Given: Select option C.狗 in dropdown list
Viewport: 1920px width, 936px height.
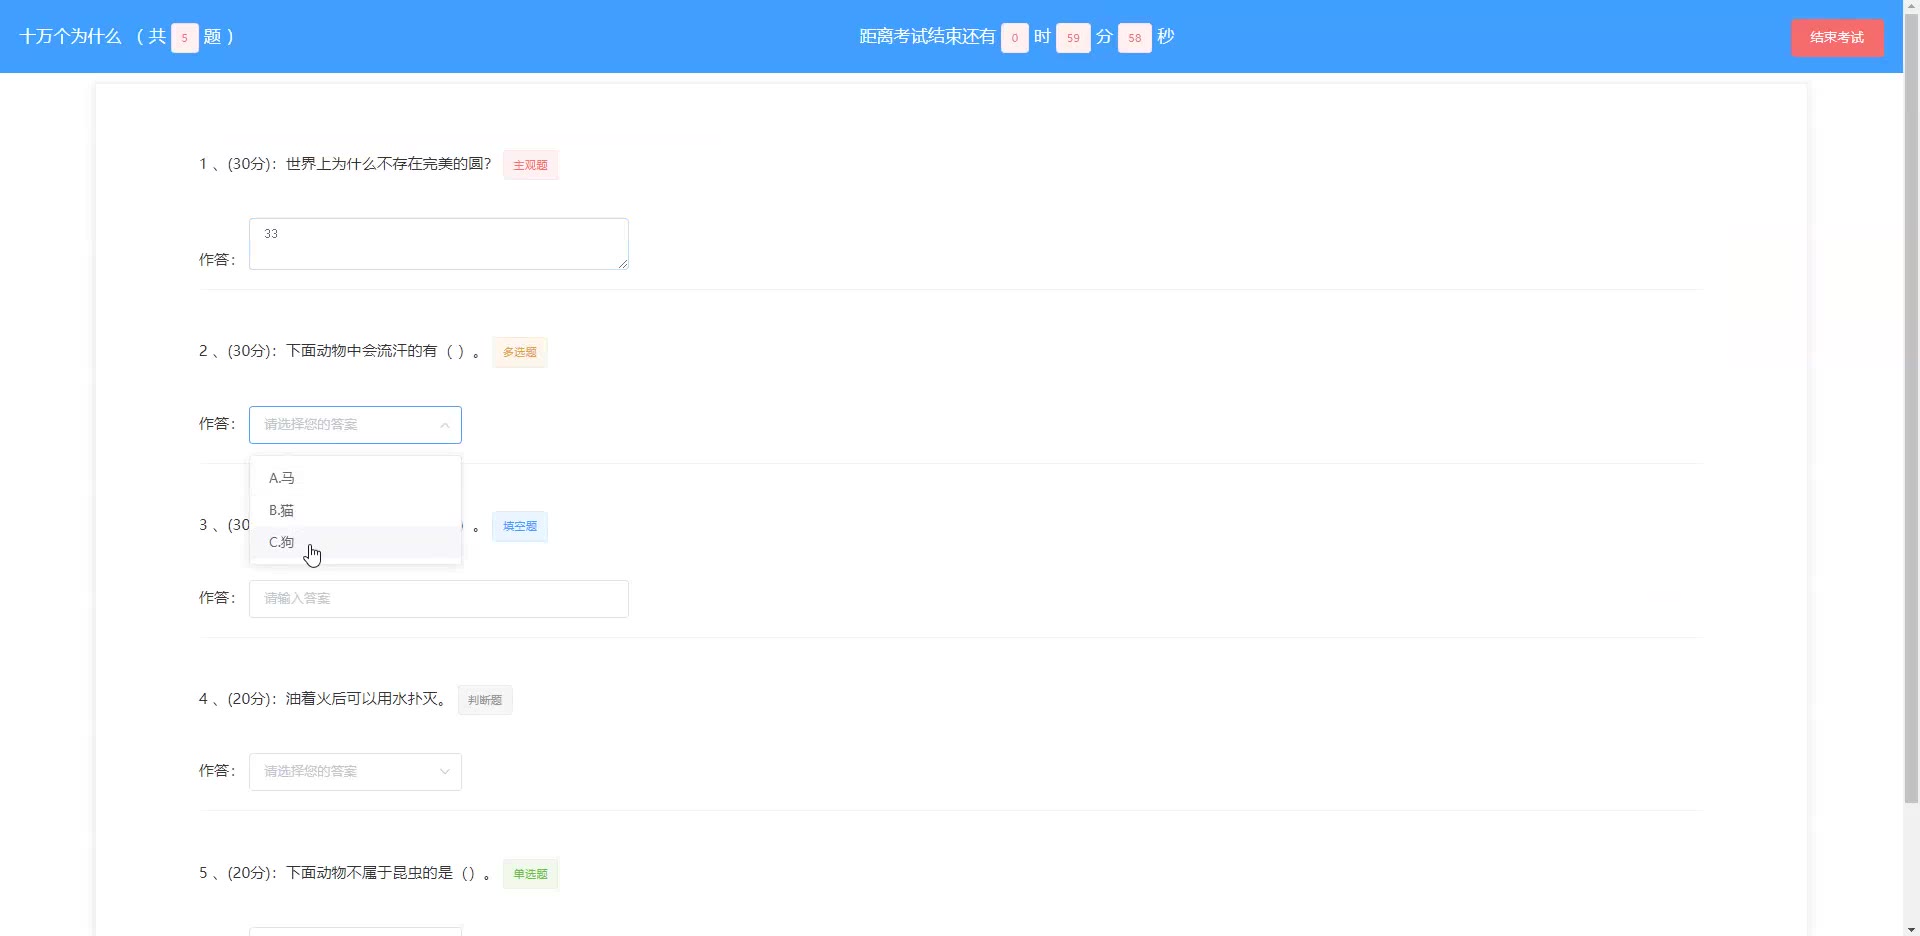Looking at the screenshot, I should (x=355, y=542).
